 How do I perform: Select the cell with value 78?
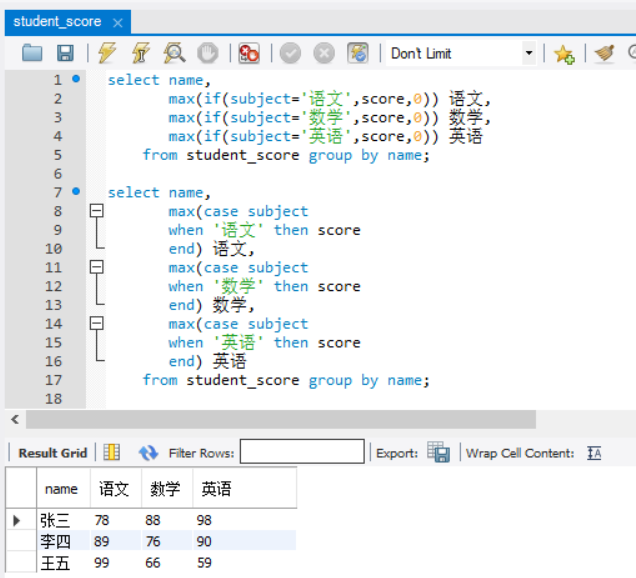(x=116, y=520)
